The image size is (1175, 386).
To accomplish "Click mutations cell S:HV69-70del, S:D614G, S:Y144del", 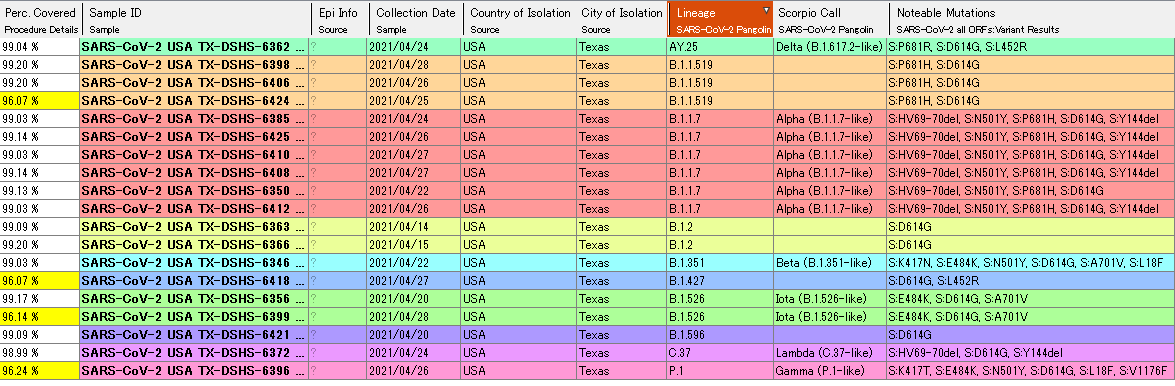I will click(1030, 352).
